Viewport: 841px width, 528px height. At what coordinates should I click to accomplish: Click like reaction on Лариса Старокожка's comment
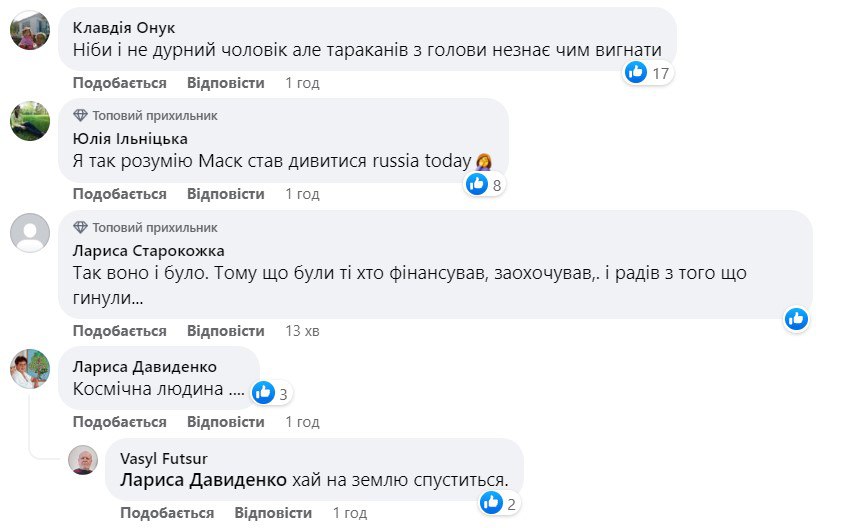tap(796, 319)
